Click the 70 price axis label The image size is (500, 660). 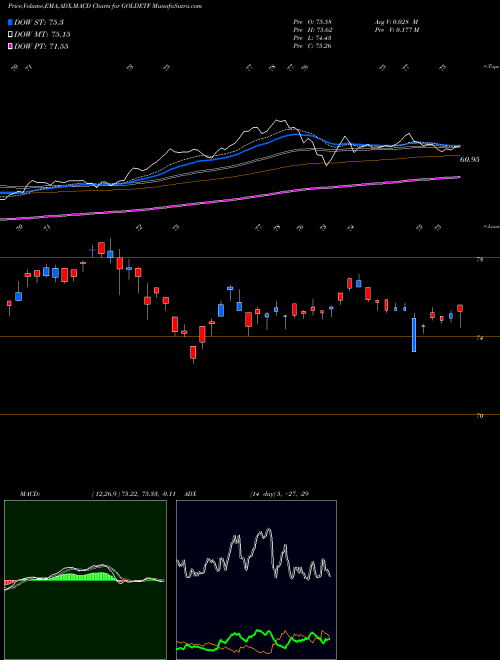tap(480, 416)
